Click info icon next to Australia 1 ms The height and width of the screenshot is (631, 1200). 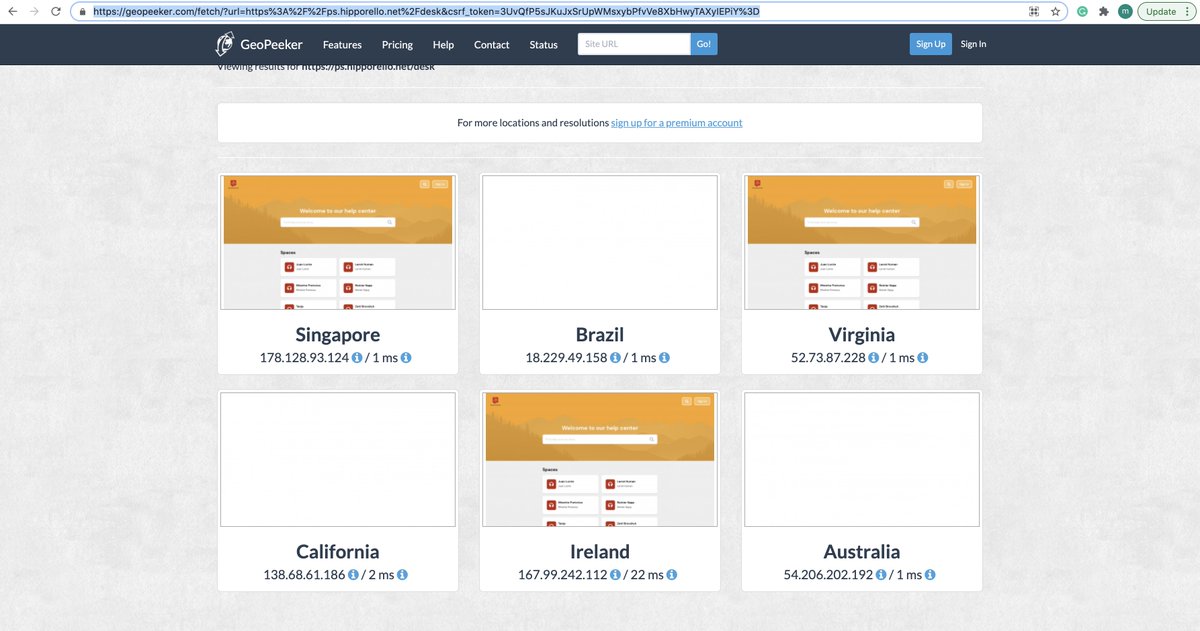[x=930, y=575]
